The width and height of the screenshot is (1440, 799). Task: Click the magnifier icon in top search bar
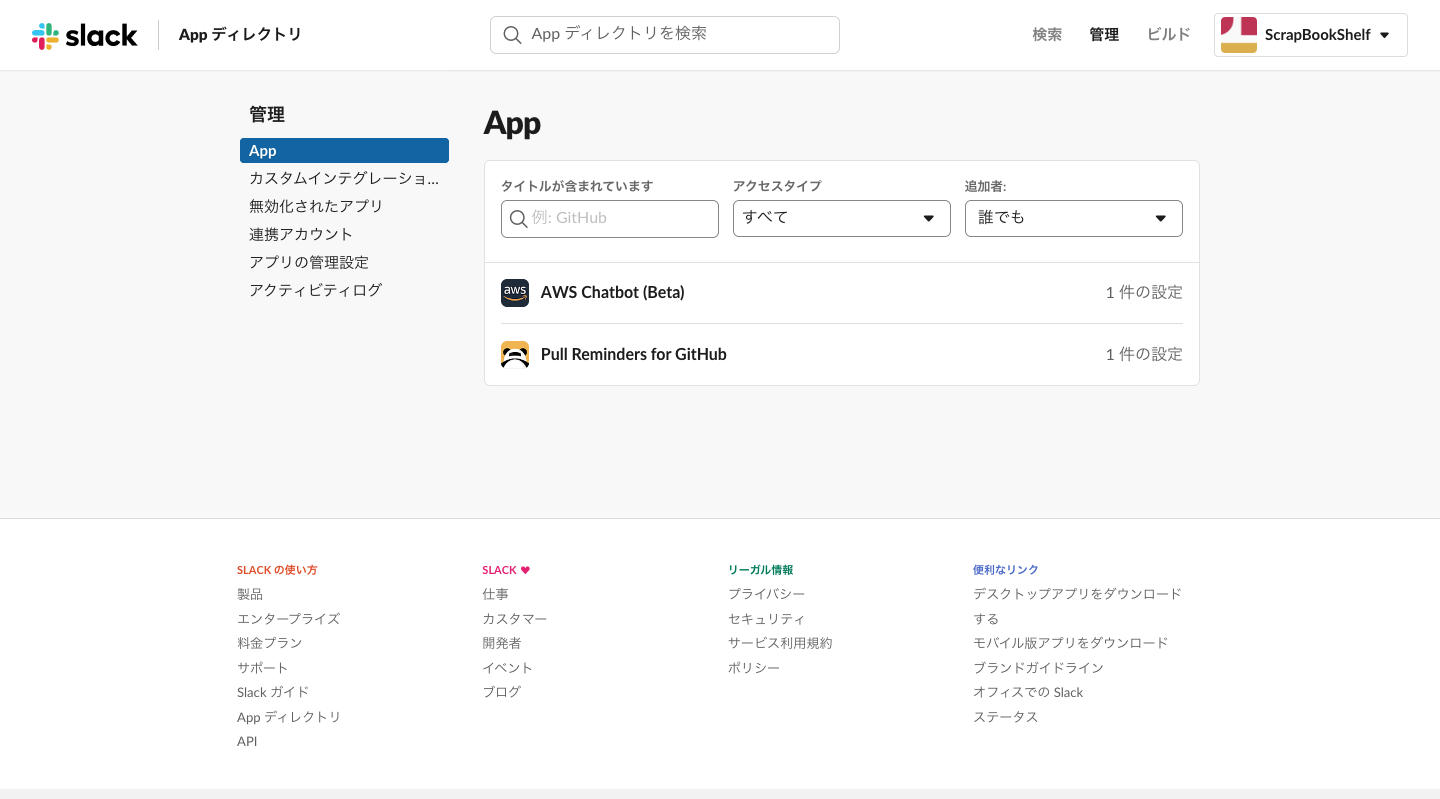pyautogui.click(x=512, y=35)
